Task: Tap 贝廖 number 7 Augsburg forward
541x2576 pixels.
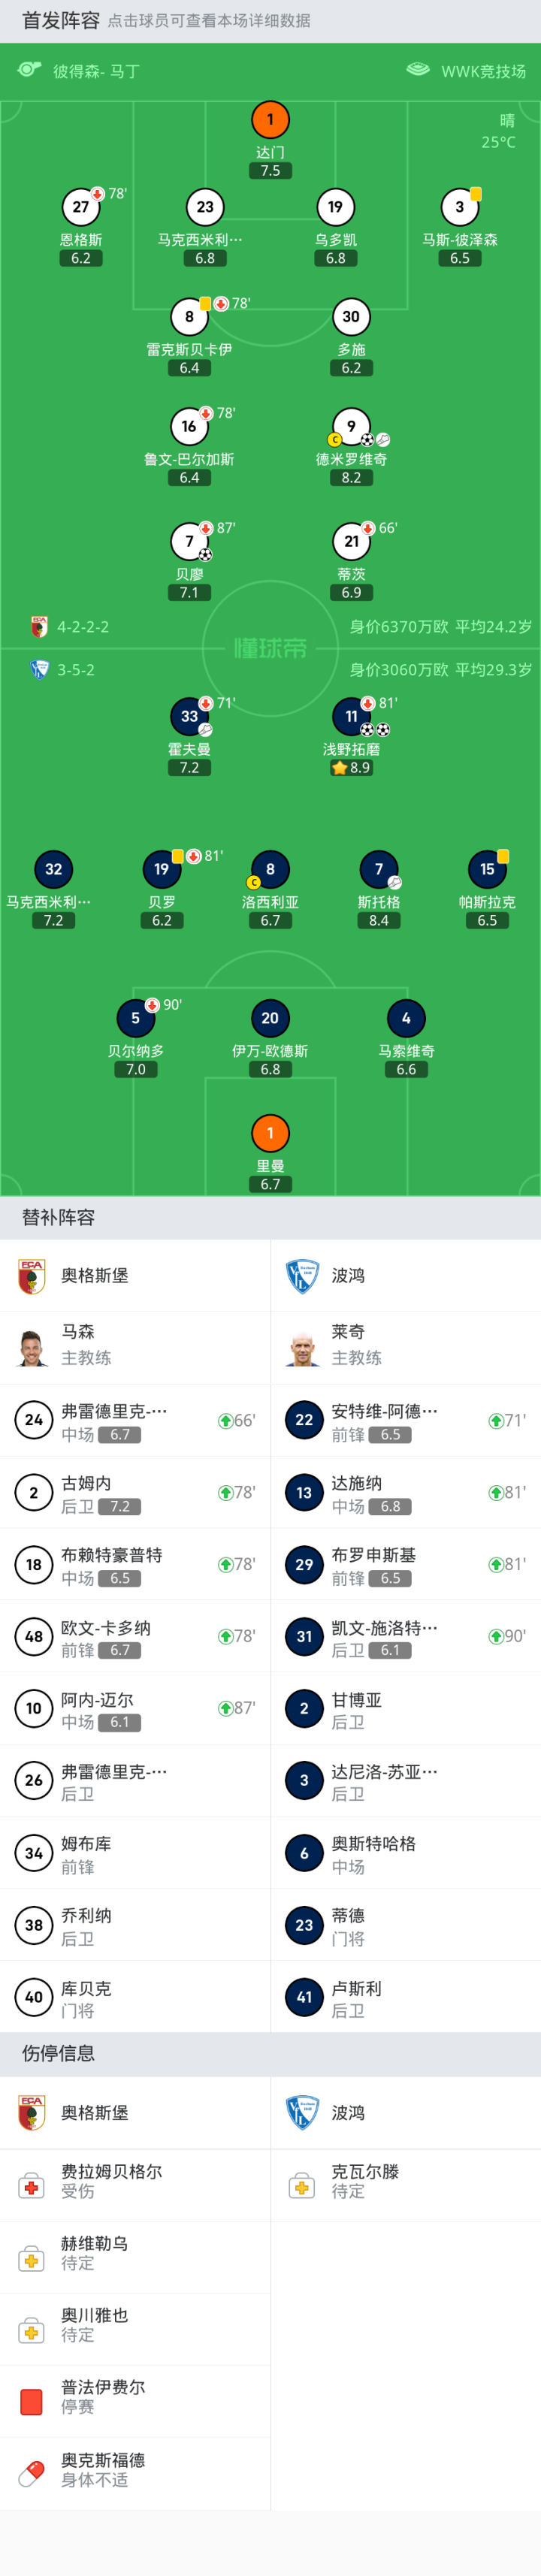Action: (189, 542)
